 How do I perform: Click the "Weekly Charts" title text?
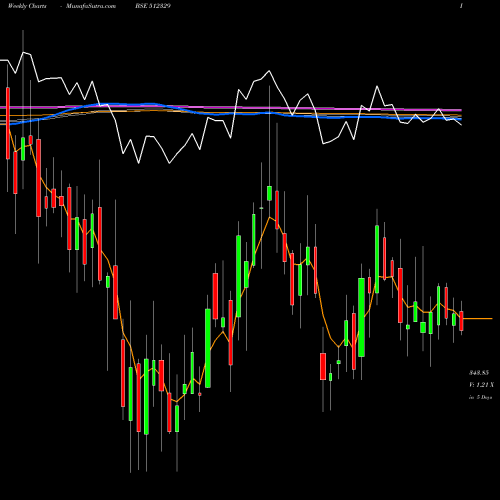point(27,6)
